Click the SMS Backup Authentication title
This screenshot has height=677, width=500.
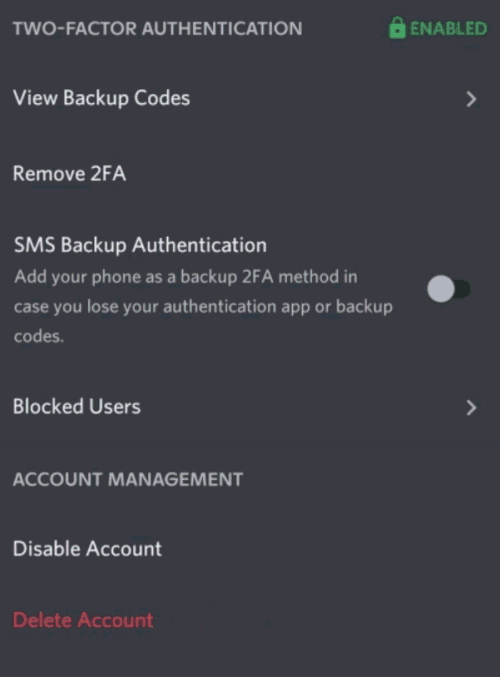[x=140, y=245]
